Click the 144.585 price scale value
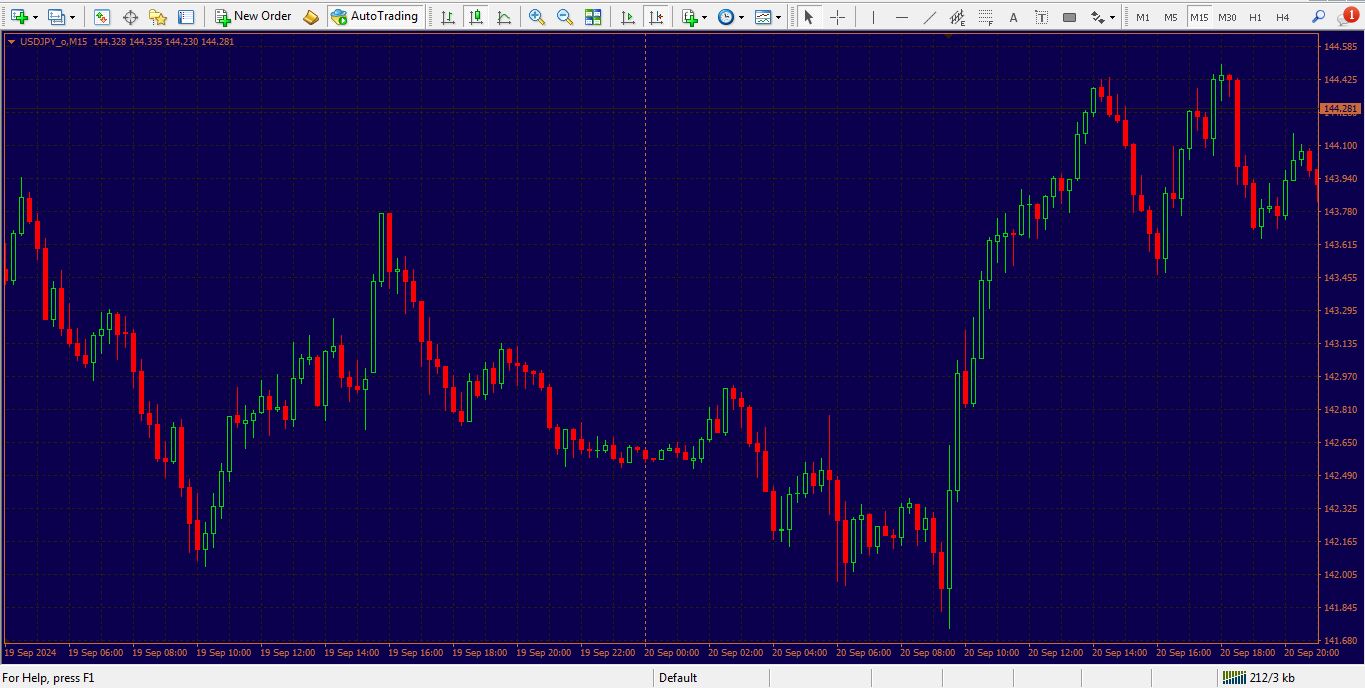1365x688 pixels. click(x=1340, y=47)
